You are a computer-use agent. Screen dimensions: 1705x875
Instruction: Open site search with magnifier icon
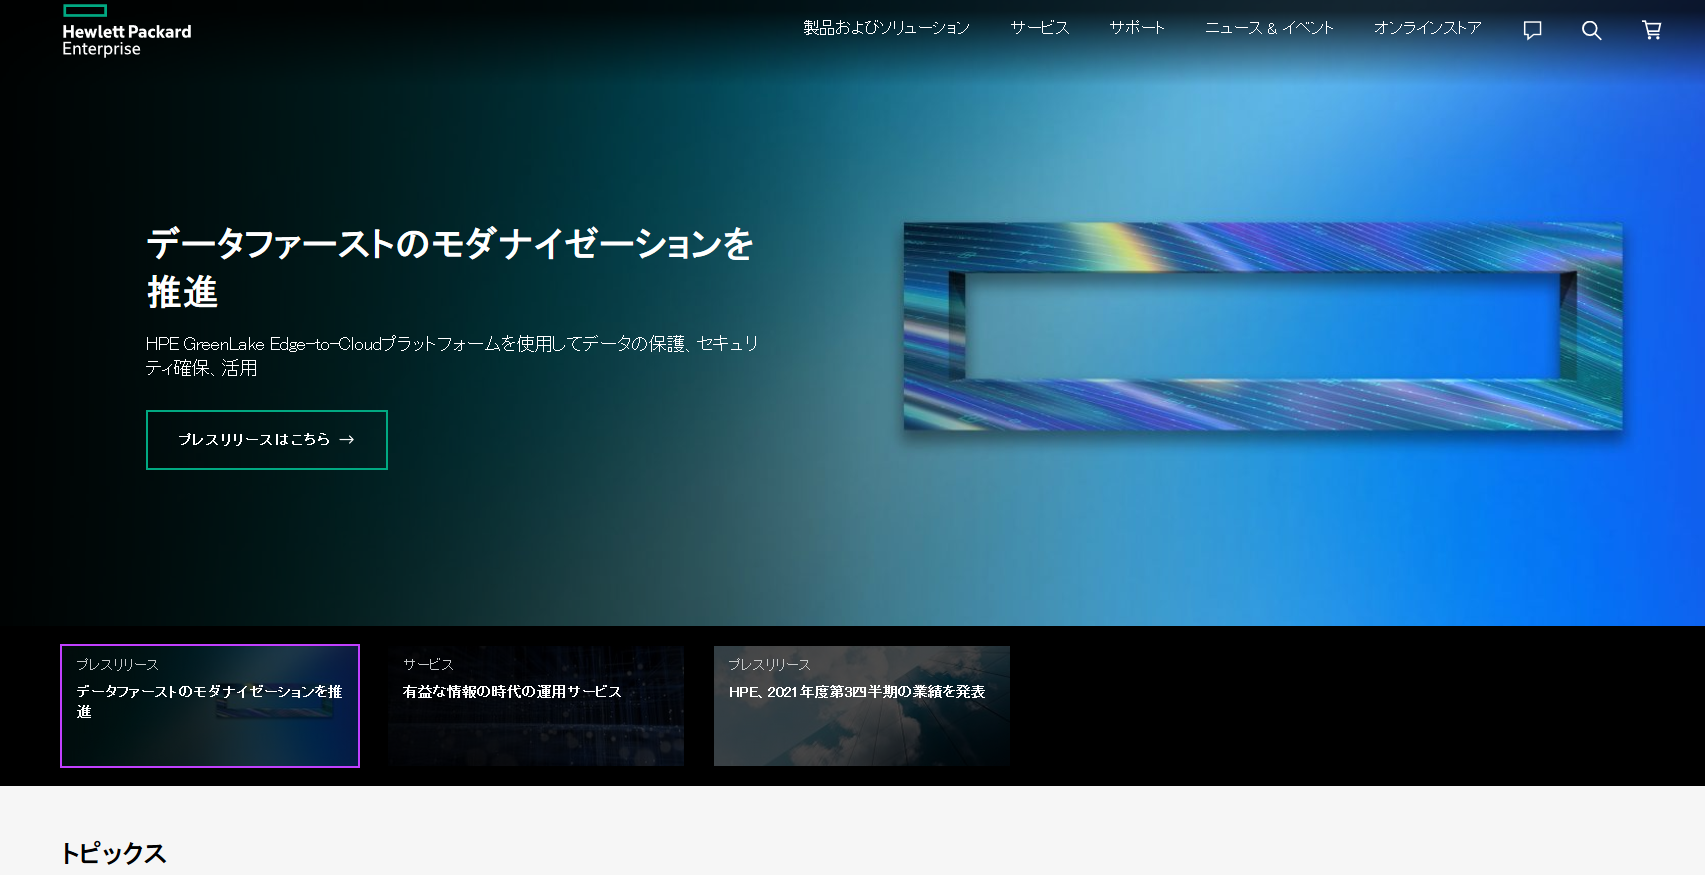pyautogui.click(x=1591, y=30)
